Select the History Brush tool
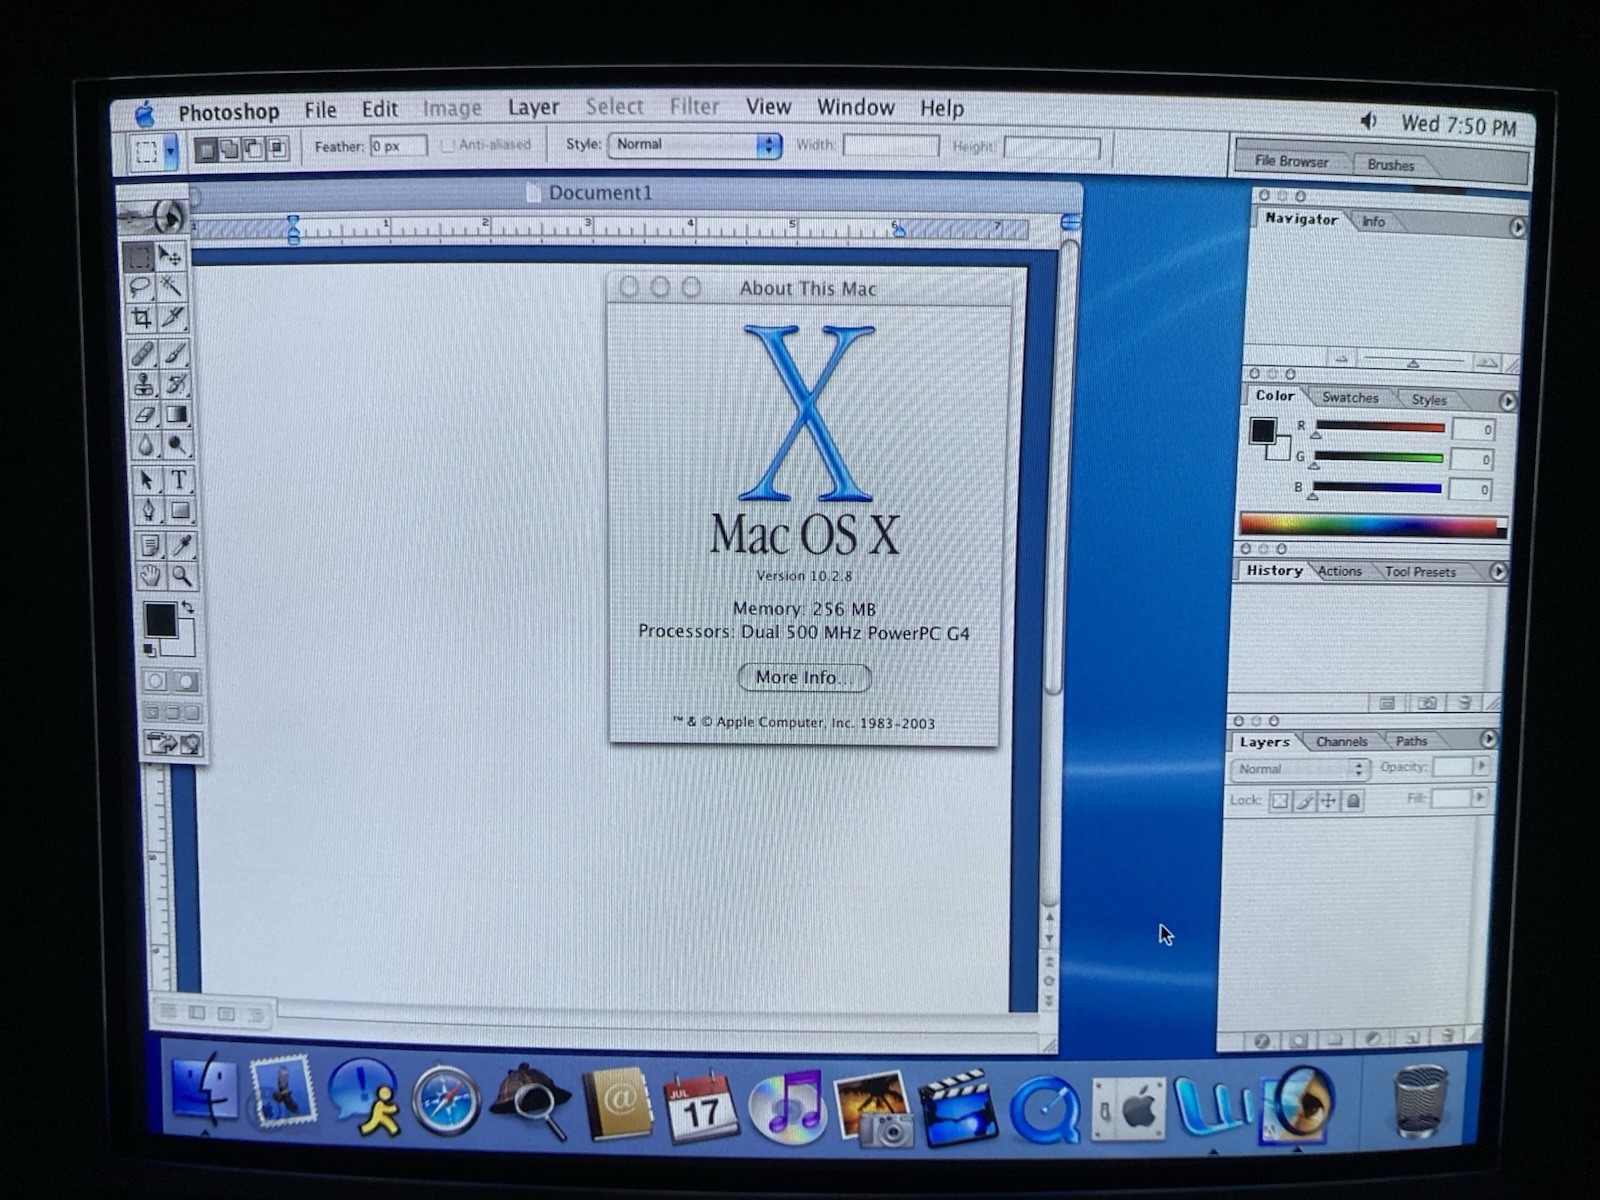The width and height of the screenshot is (1600, 1200). coord(176,384)
